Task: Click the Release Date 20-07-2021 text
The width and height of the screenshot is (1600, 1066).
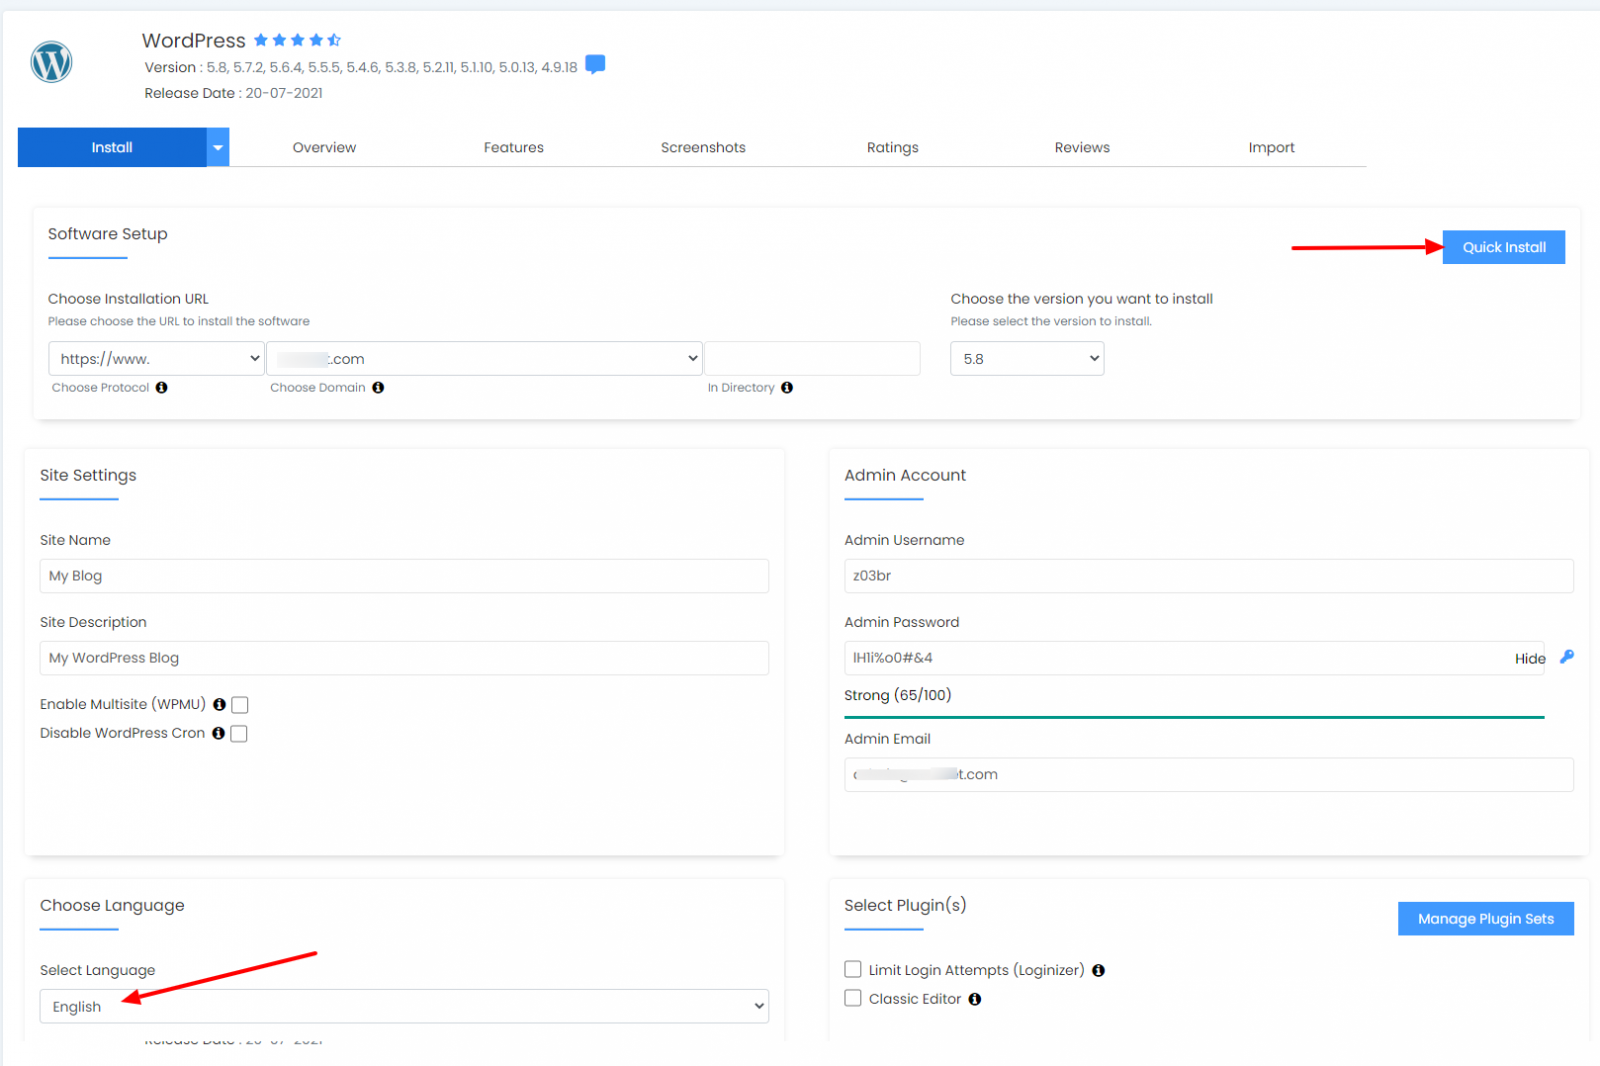Action: click(x=234, y=93)
